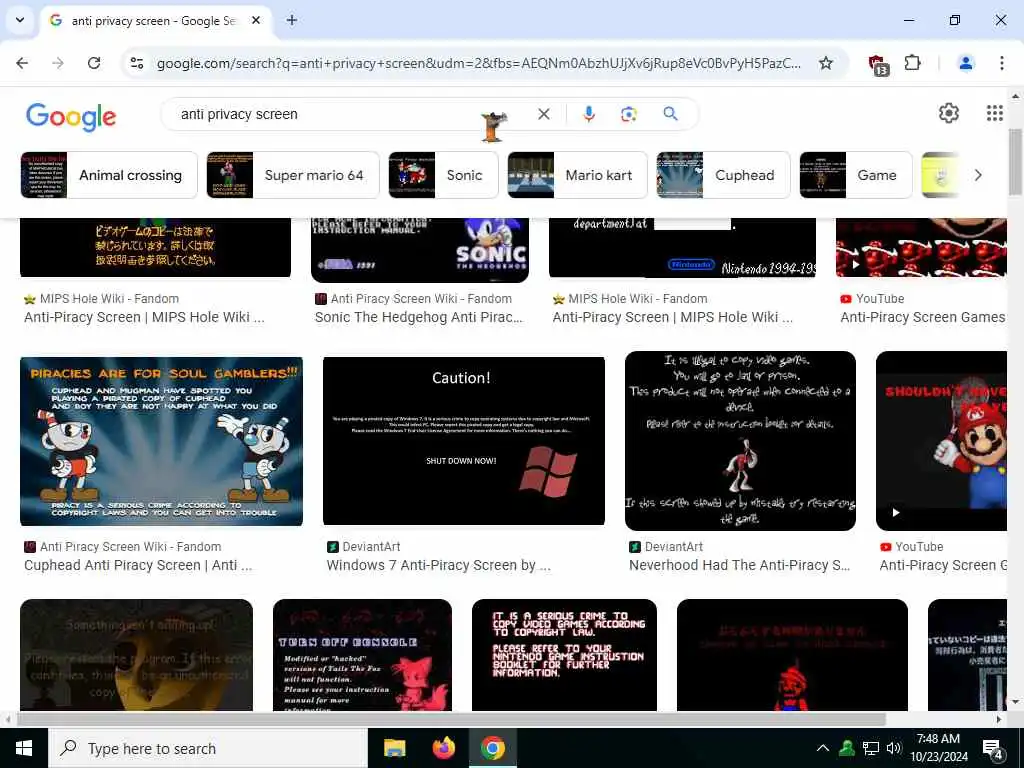The width and height of the screenshot is (1024, 768).
Task: Open network status in system tray
Action: click(x=871, y=748)
